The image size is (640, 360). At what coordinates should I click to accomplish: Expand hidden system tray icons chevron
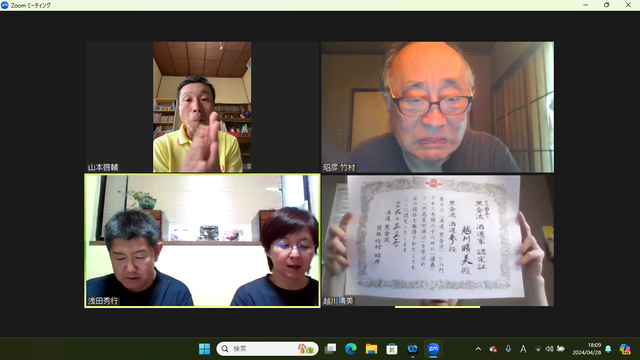(478, 349)
